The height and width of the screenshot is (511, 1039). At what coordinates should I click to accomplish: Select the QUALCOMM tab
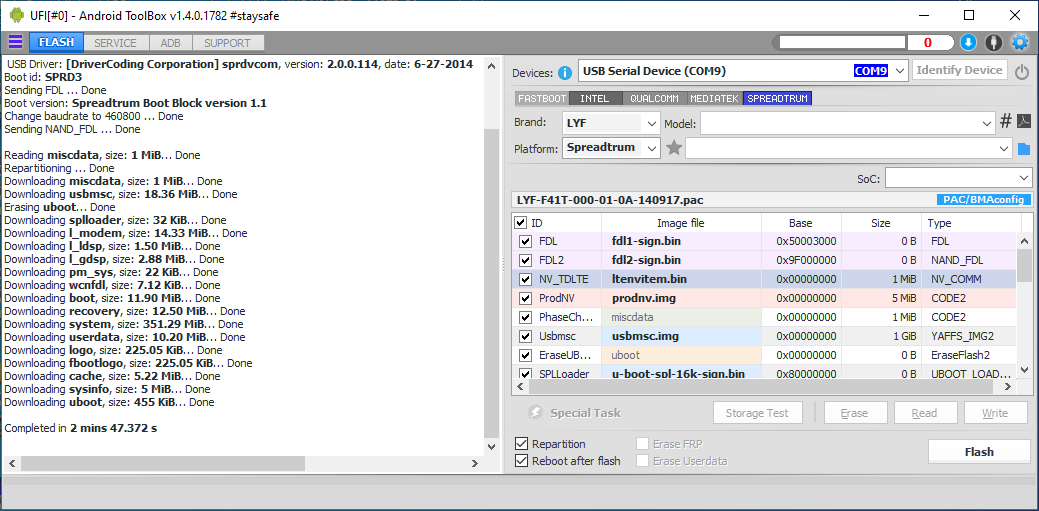[654, 99]
